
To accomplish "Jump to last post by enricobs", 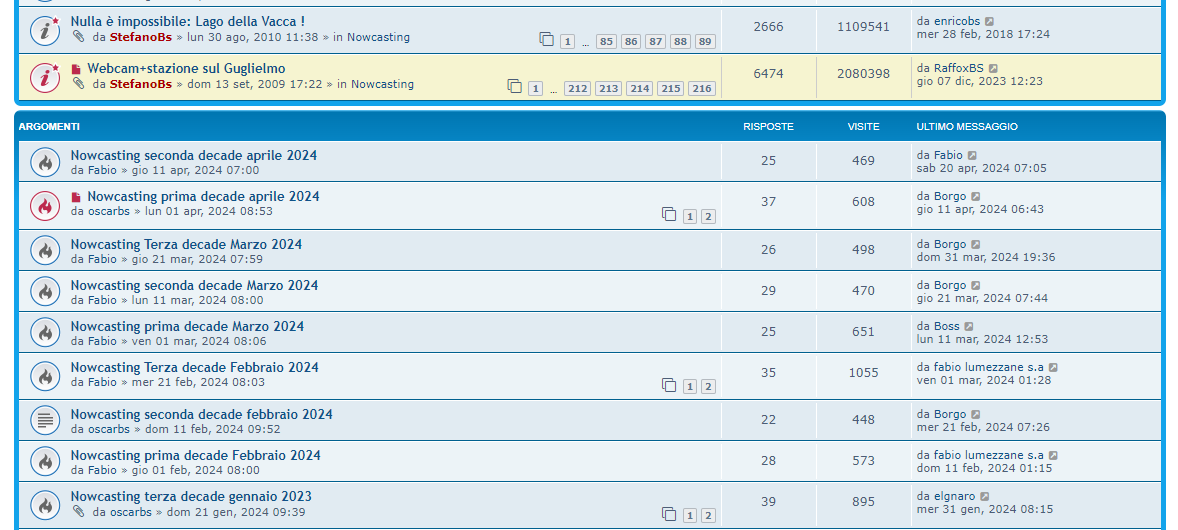I will click(x=990, y=21).
